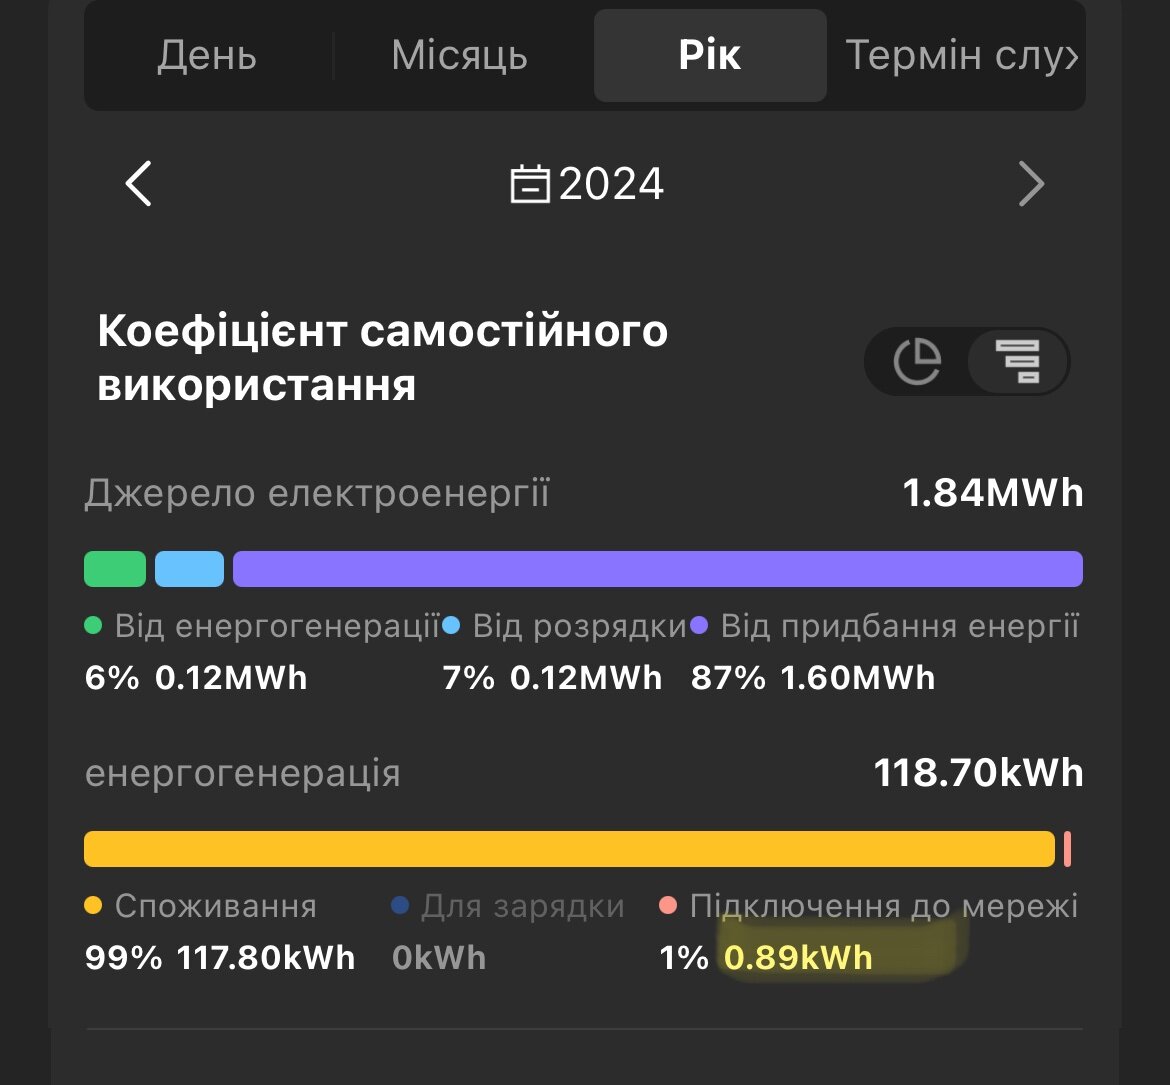The width and height of the screenshot is (1170, 1085).
Task: Select the stacked bar view icon
Action: coord(1017,361)
